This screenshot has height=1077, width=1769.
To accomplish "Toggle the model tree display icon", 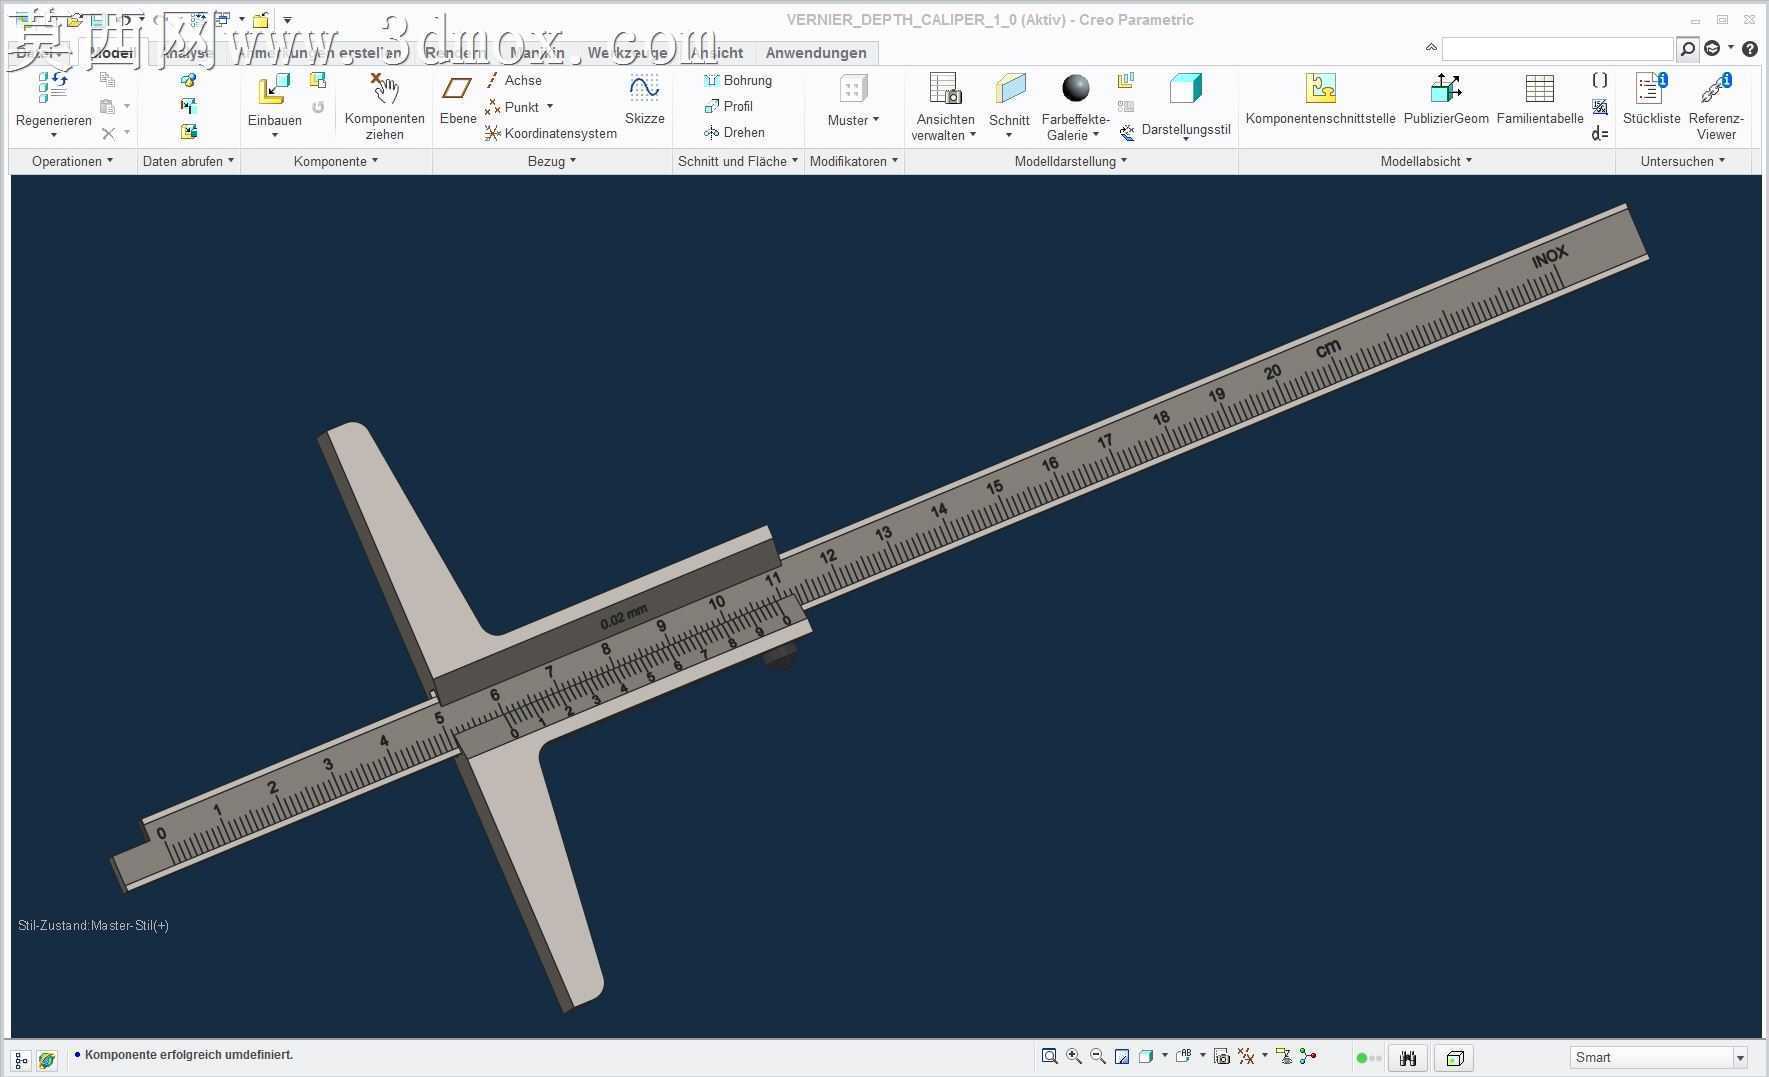I will click(x=21, y=1060).
